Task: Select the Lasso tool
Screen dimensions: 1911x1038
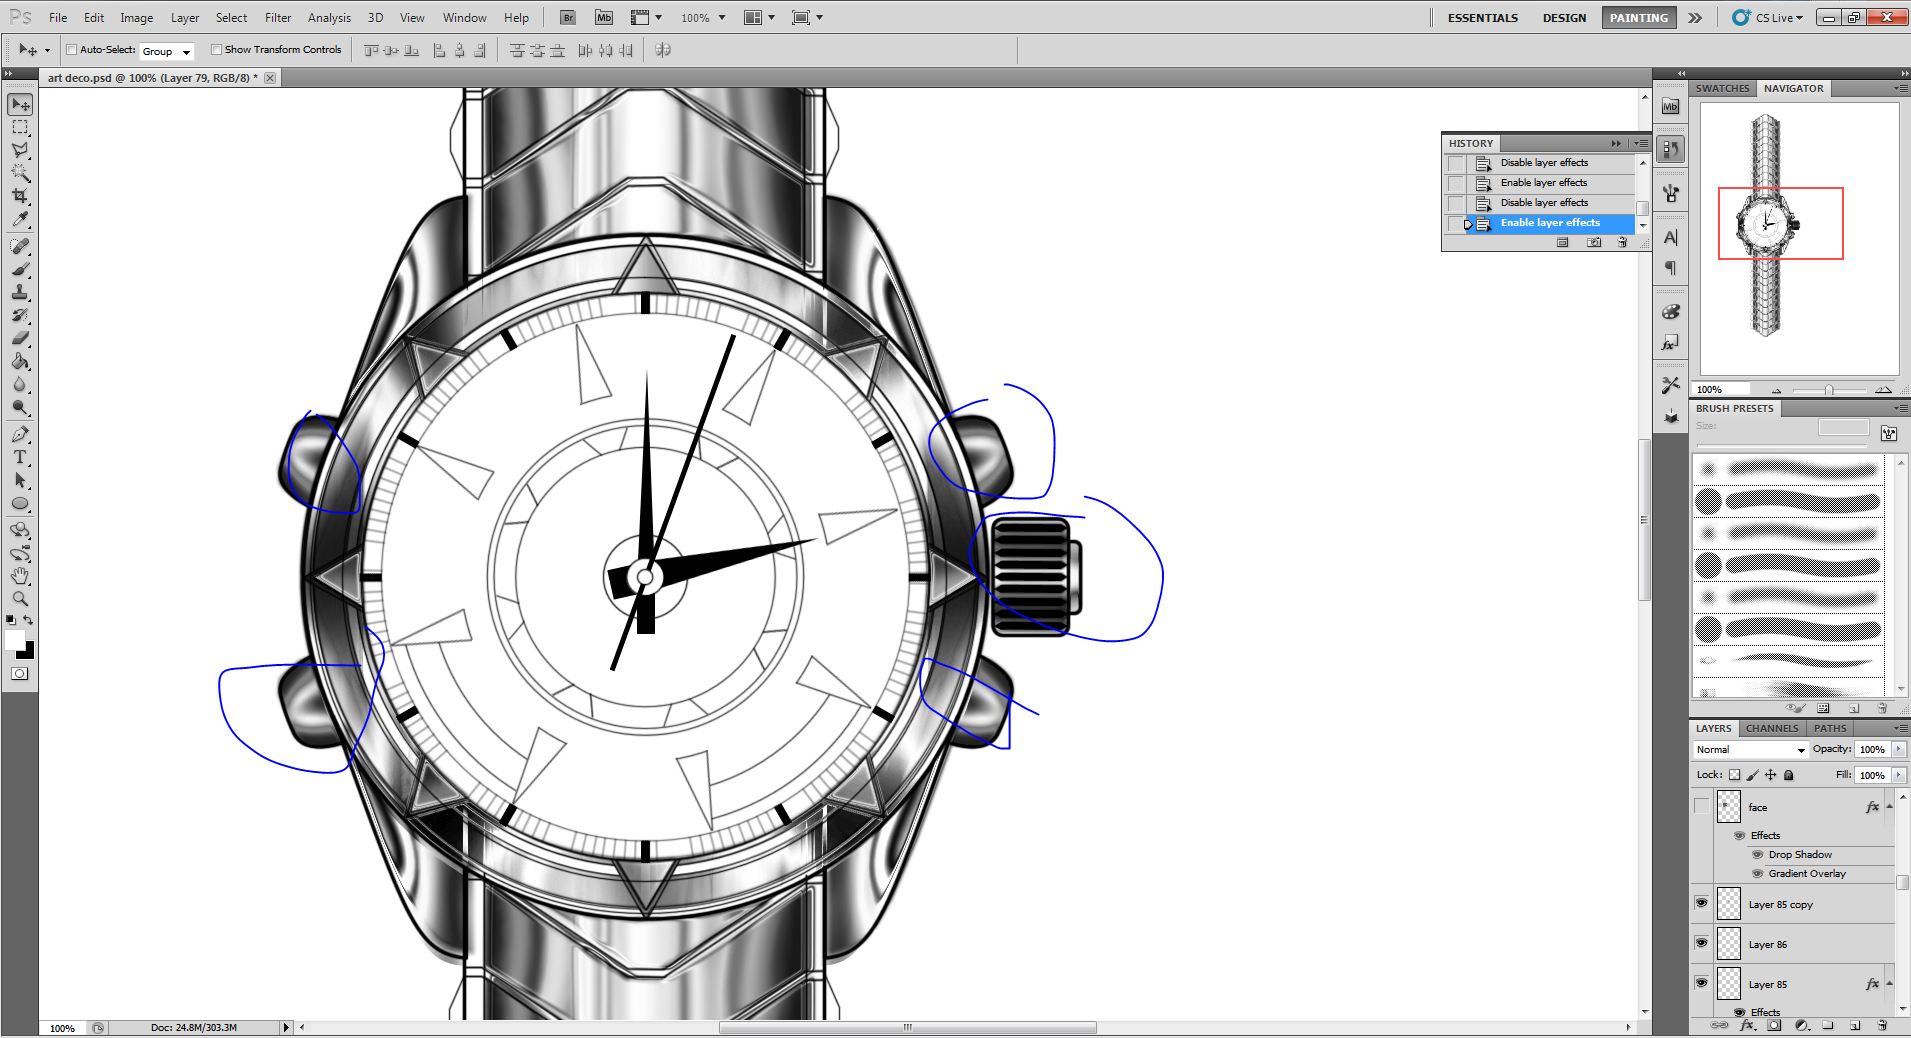Action: pyautogui.click(x=20, y=150)
